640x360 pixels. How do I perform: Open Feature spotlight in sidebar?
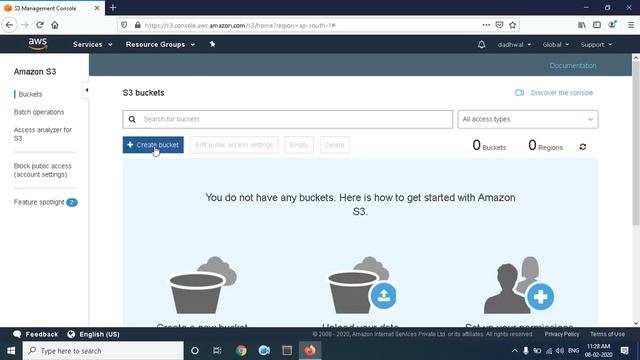(39, 202)
